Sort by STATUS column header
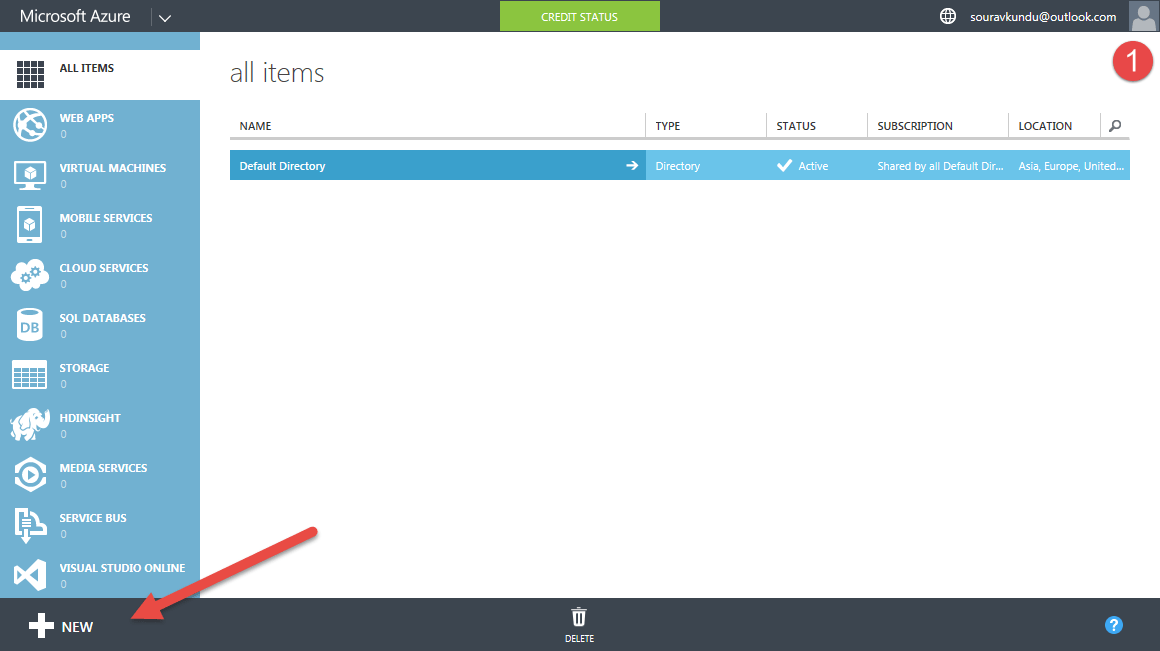Viewport: 1160px width, 651px height. pos(796,126)
